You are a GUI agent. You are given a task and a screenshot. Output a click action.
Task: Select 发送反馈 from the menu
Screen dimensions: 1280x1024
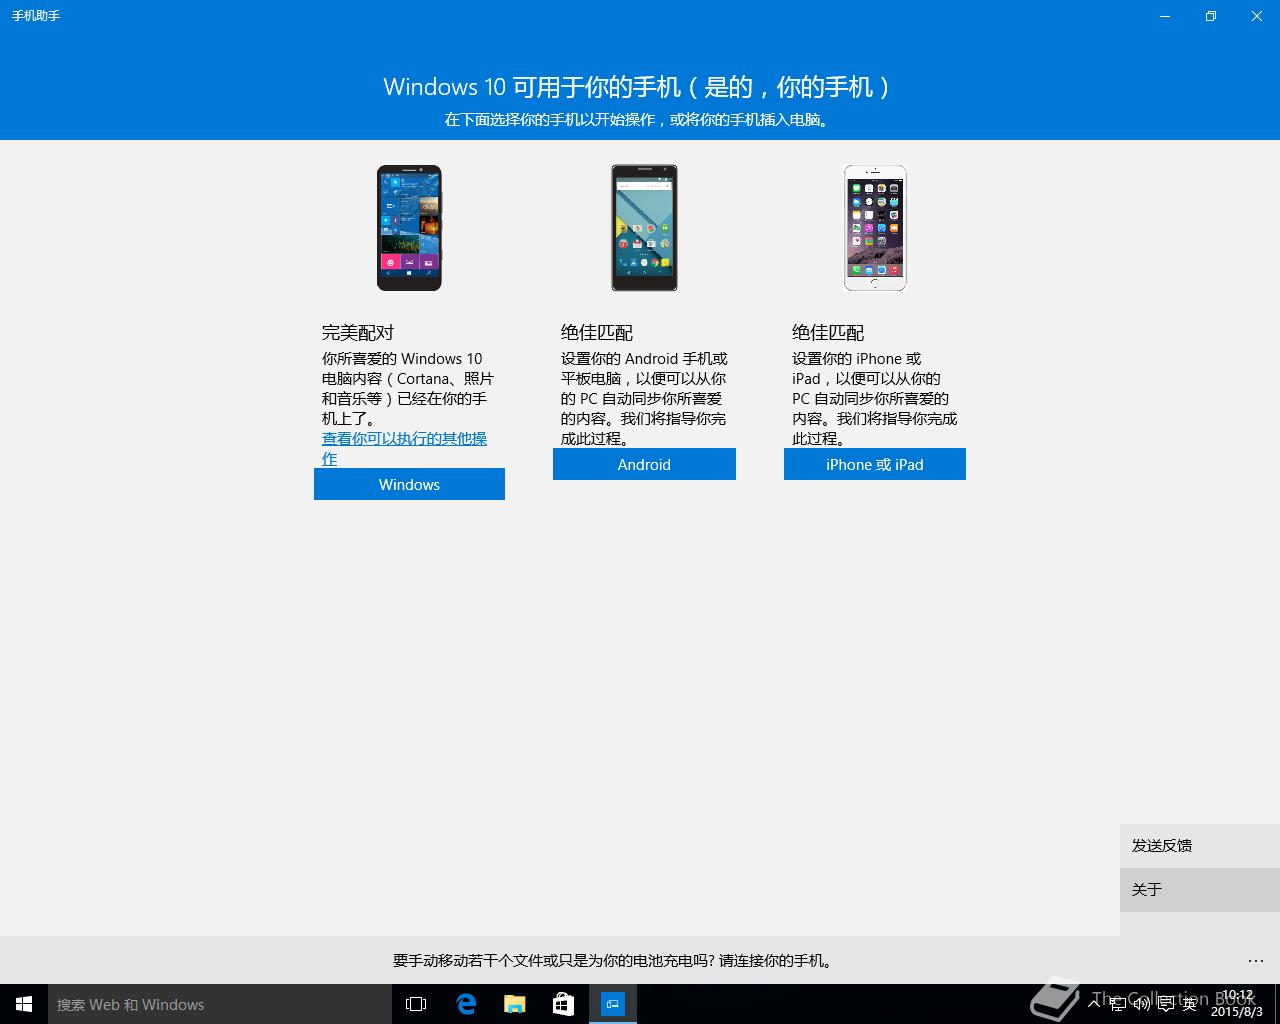pyautogui.click(x=1200, y=845)
